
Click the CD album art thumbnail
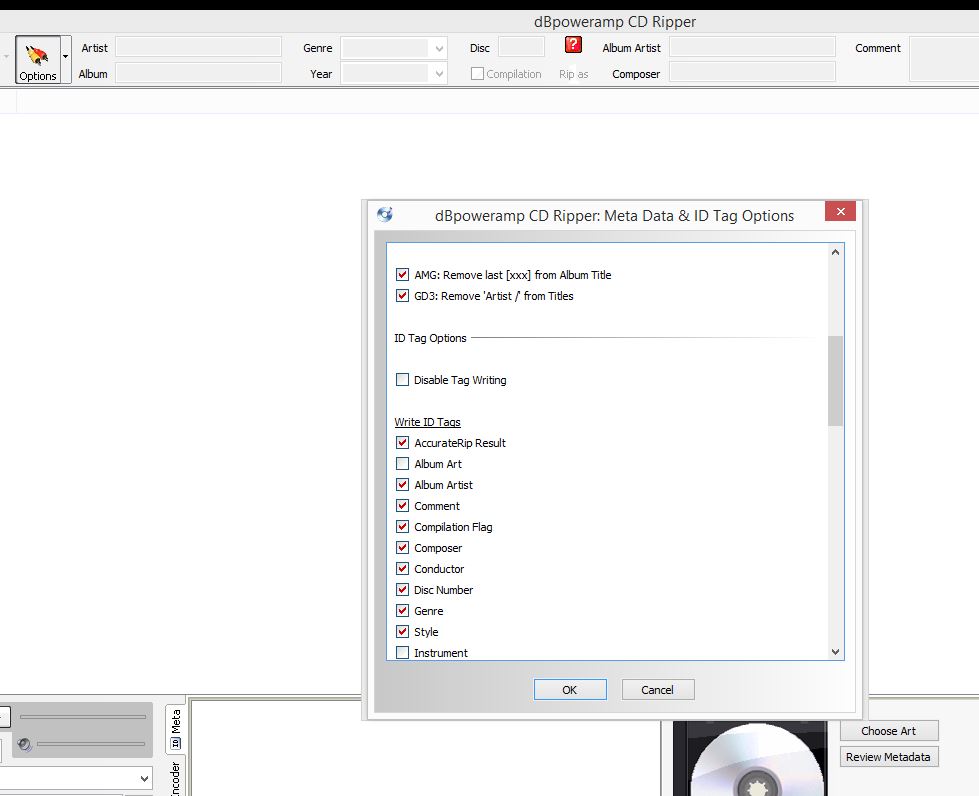(752, 759)
